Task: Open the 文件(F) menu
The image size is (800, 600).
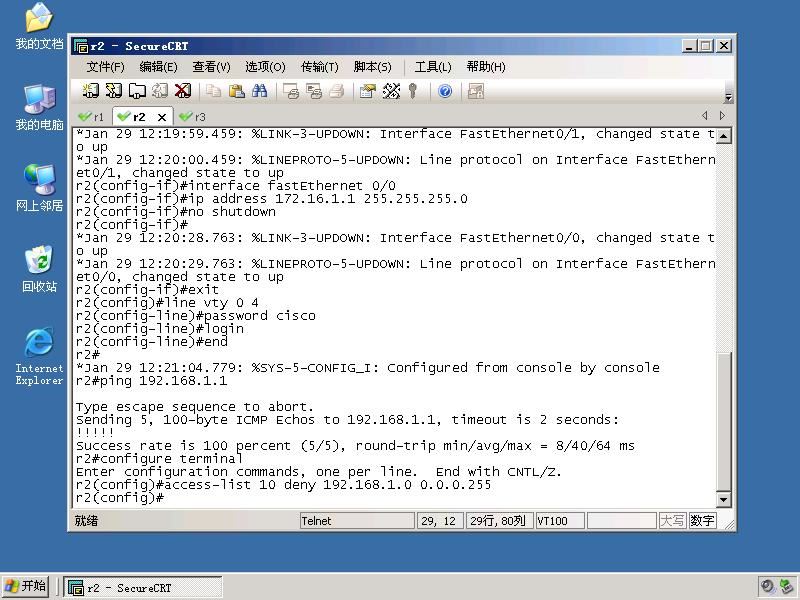Action: tap(105, 67)
